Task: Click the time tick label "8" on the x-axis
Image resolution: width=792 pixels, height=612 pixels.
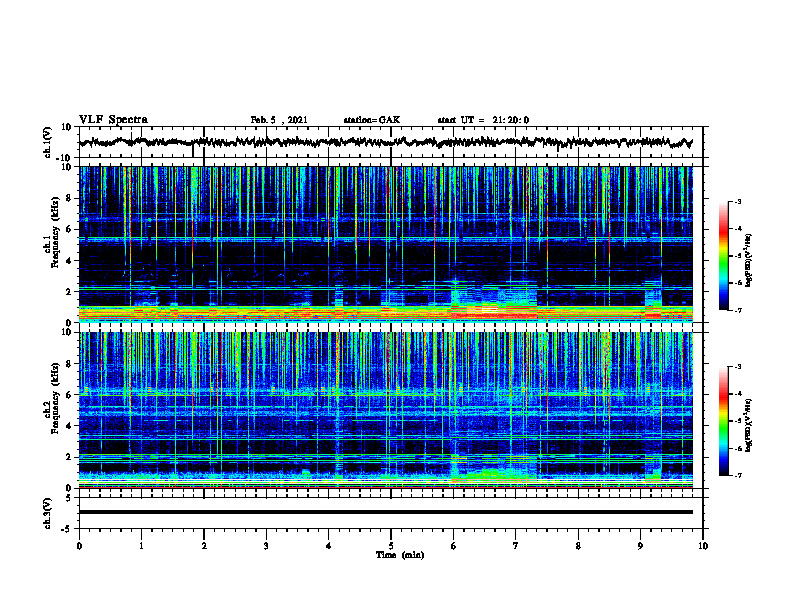Action: (x=578, y=546)
